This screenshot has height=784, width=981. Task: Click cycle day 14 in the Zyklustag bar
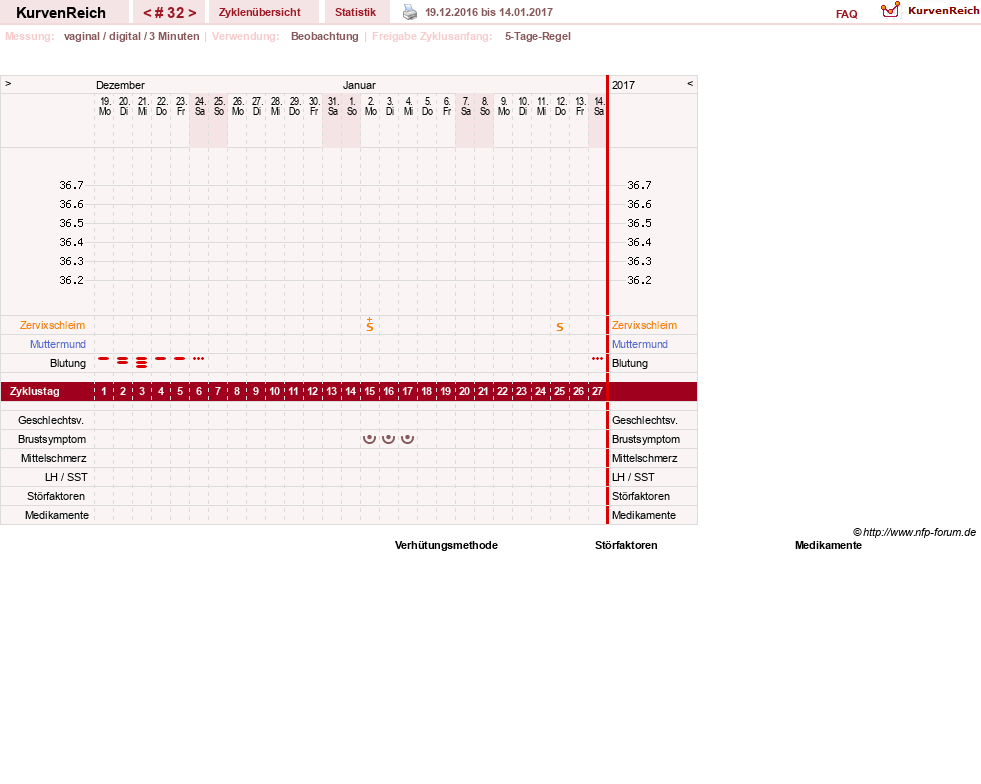(x=351, y=392)
